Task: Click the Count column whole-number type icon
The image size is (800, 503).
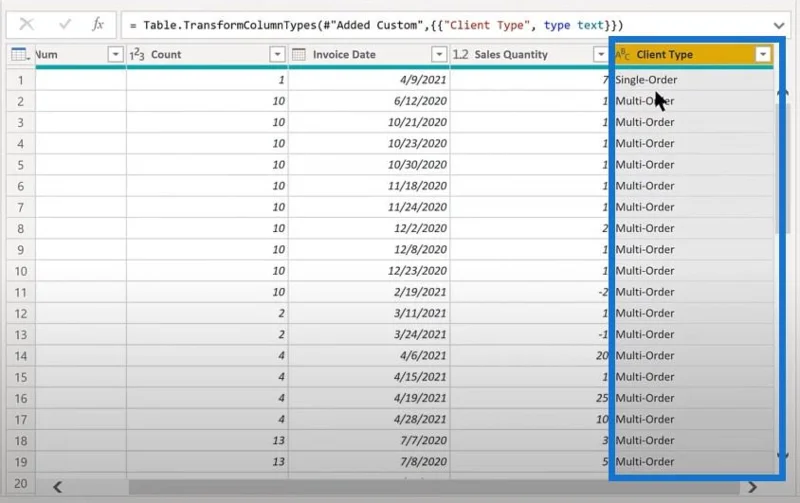Action: [x=137, y=54]
